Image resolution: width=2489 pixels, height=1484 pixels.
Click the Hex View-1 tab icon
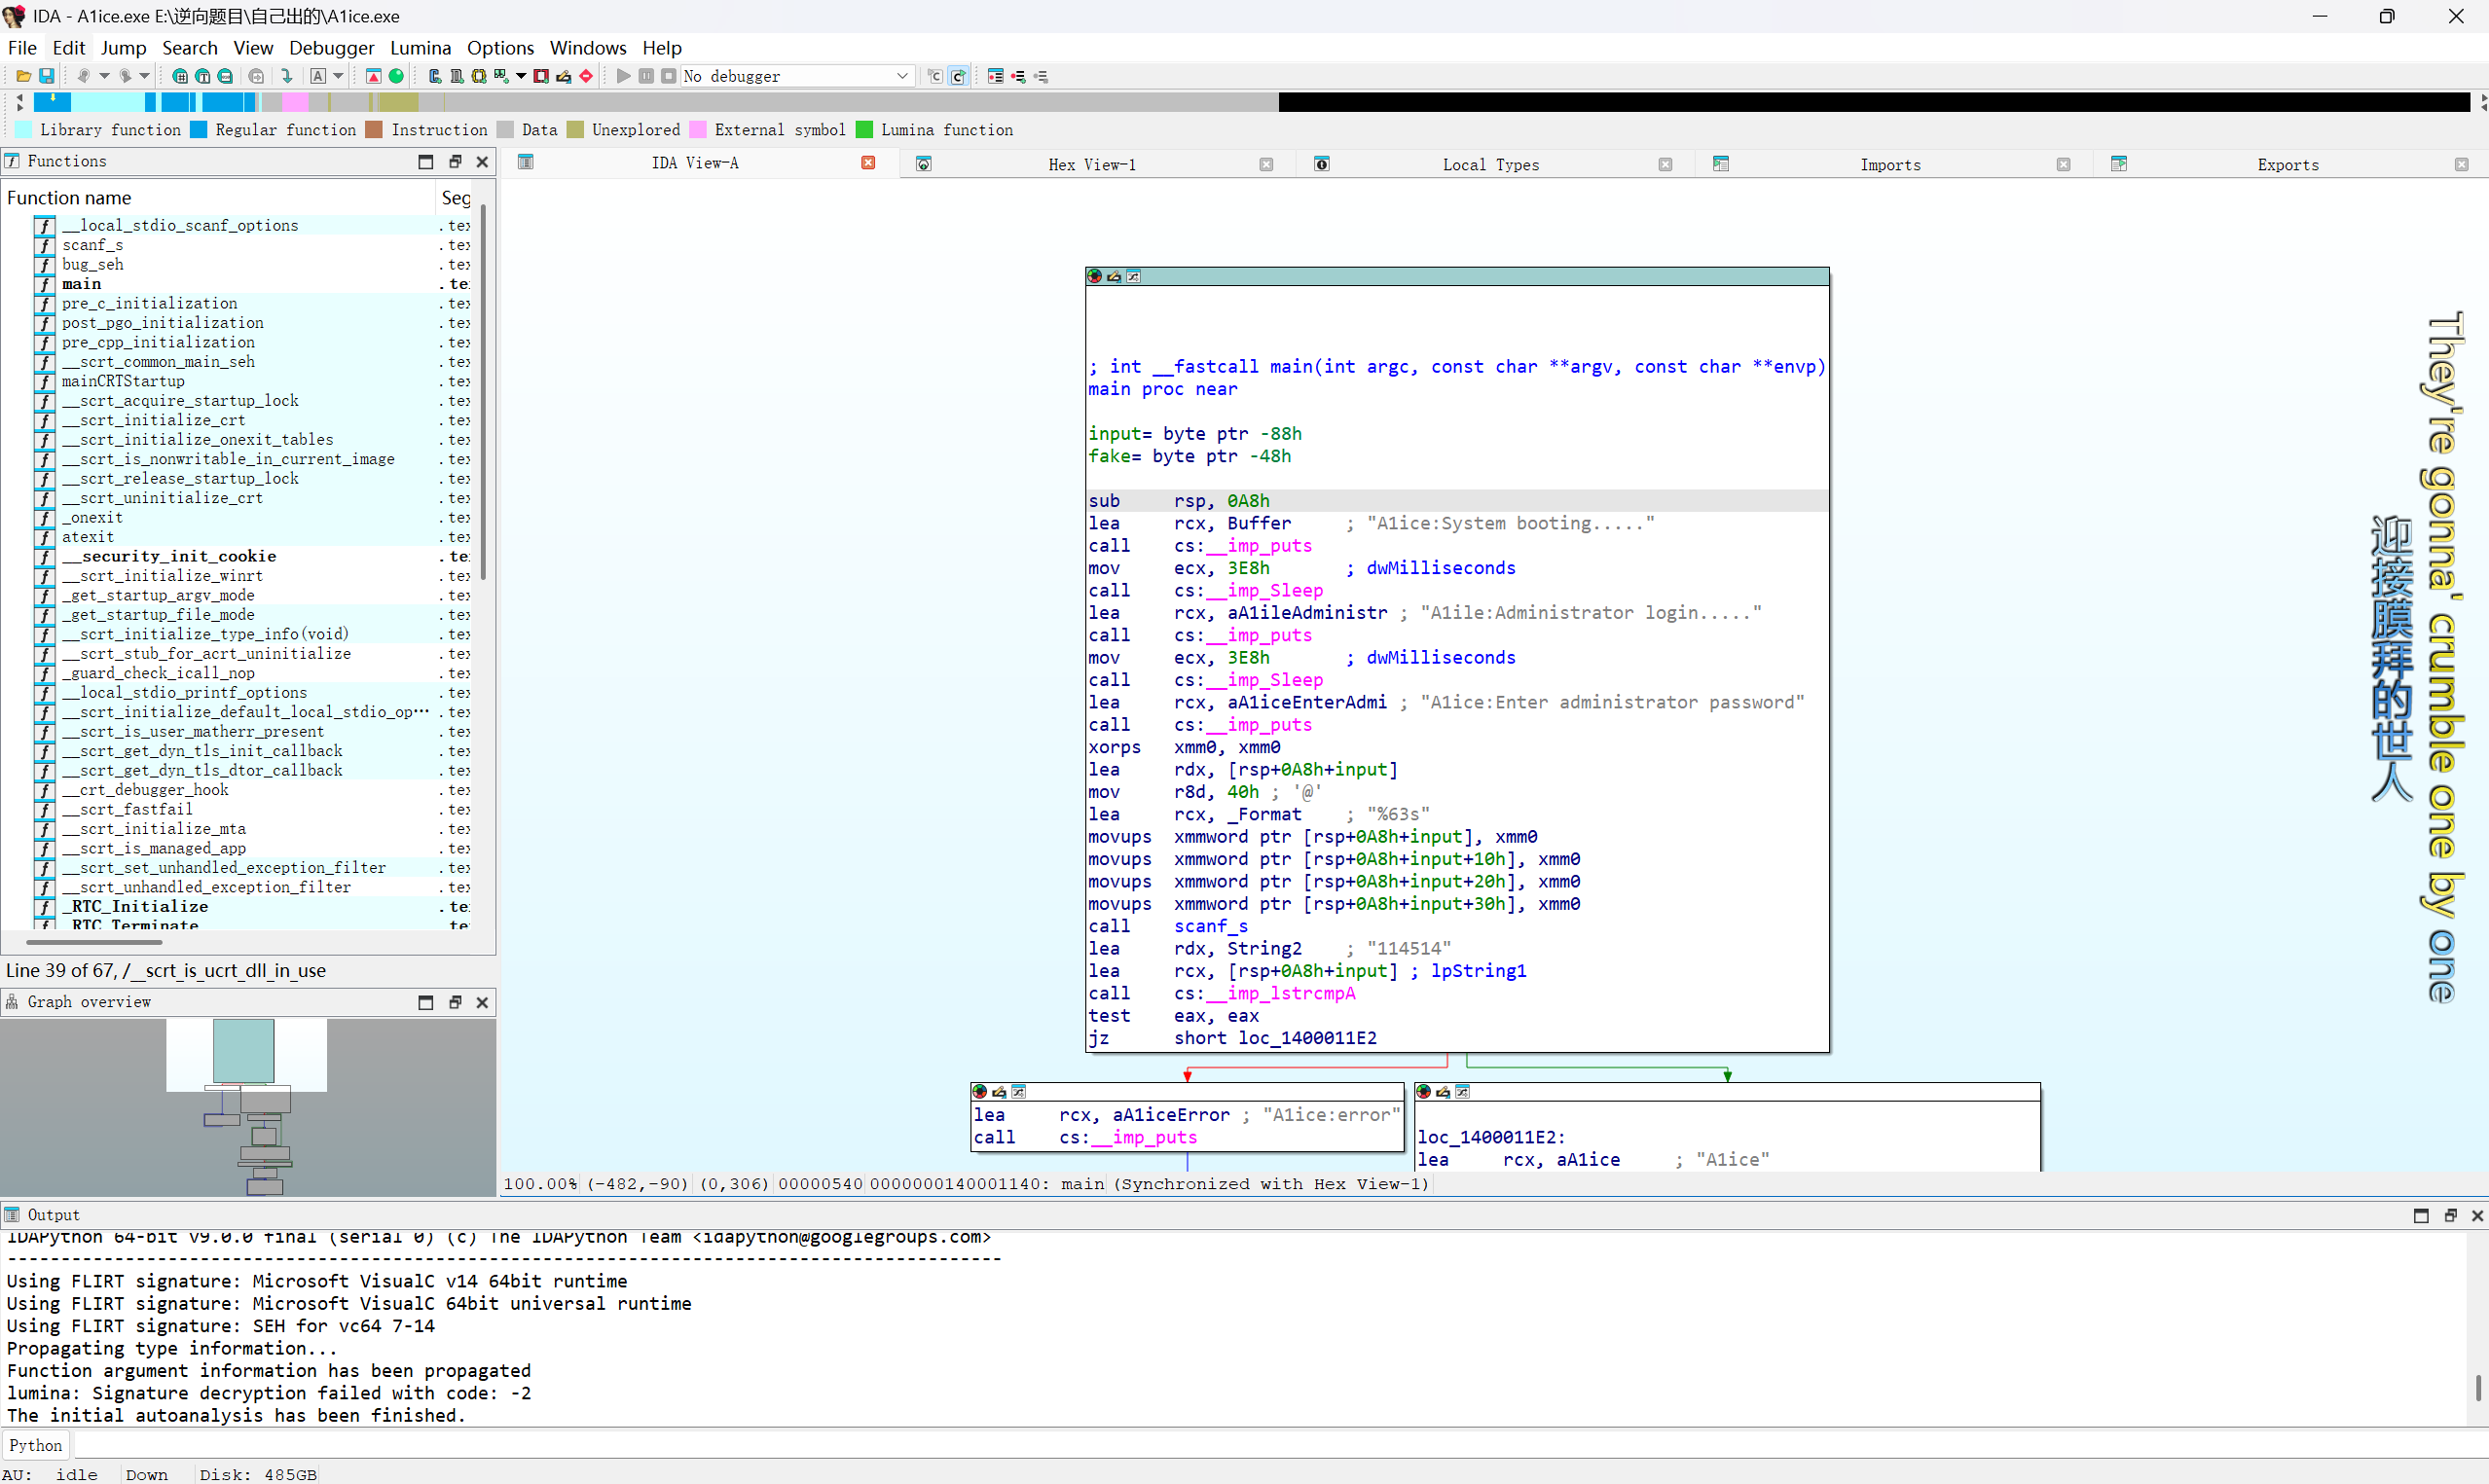point(923,164)
